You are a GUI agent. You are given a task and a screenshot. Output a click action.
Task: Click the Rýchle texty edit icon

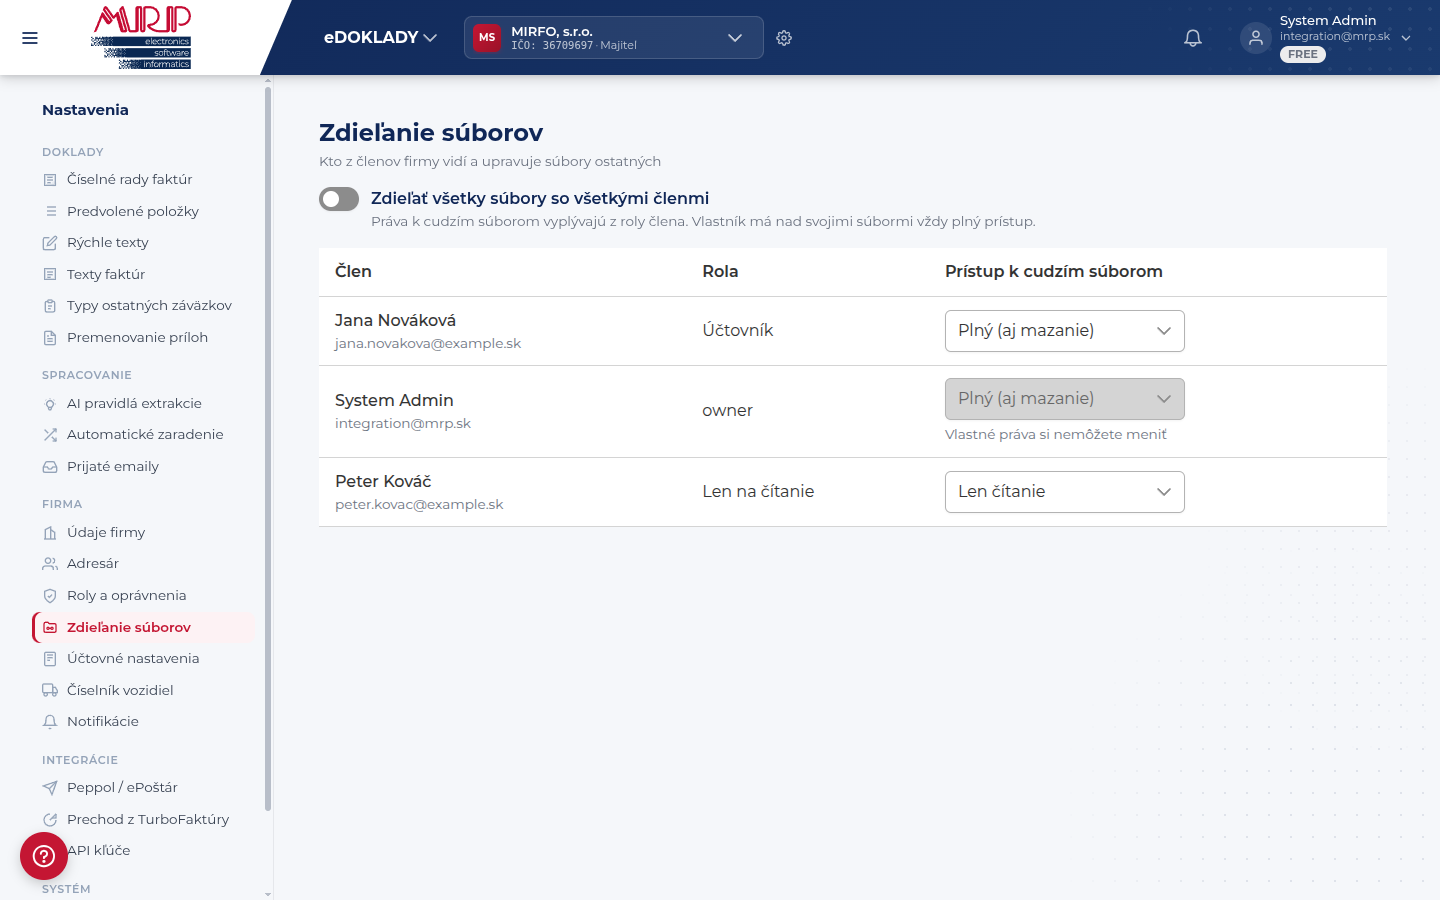(x=50, y=243)
